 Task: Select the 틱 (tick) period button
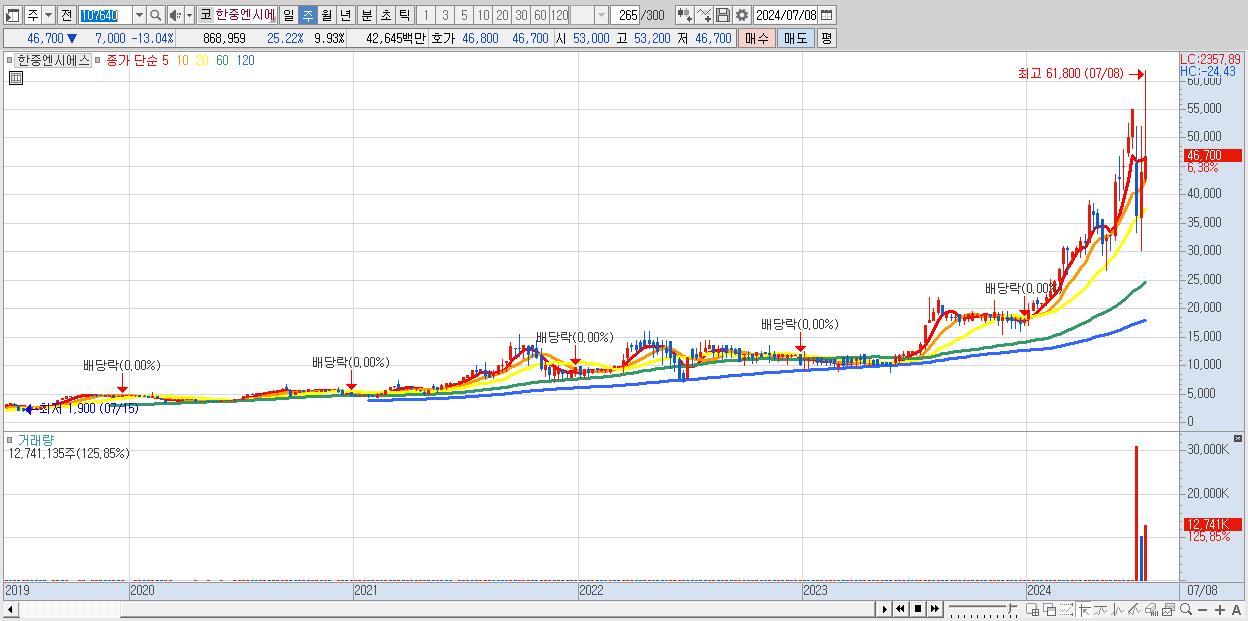tap(404, 15)
